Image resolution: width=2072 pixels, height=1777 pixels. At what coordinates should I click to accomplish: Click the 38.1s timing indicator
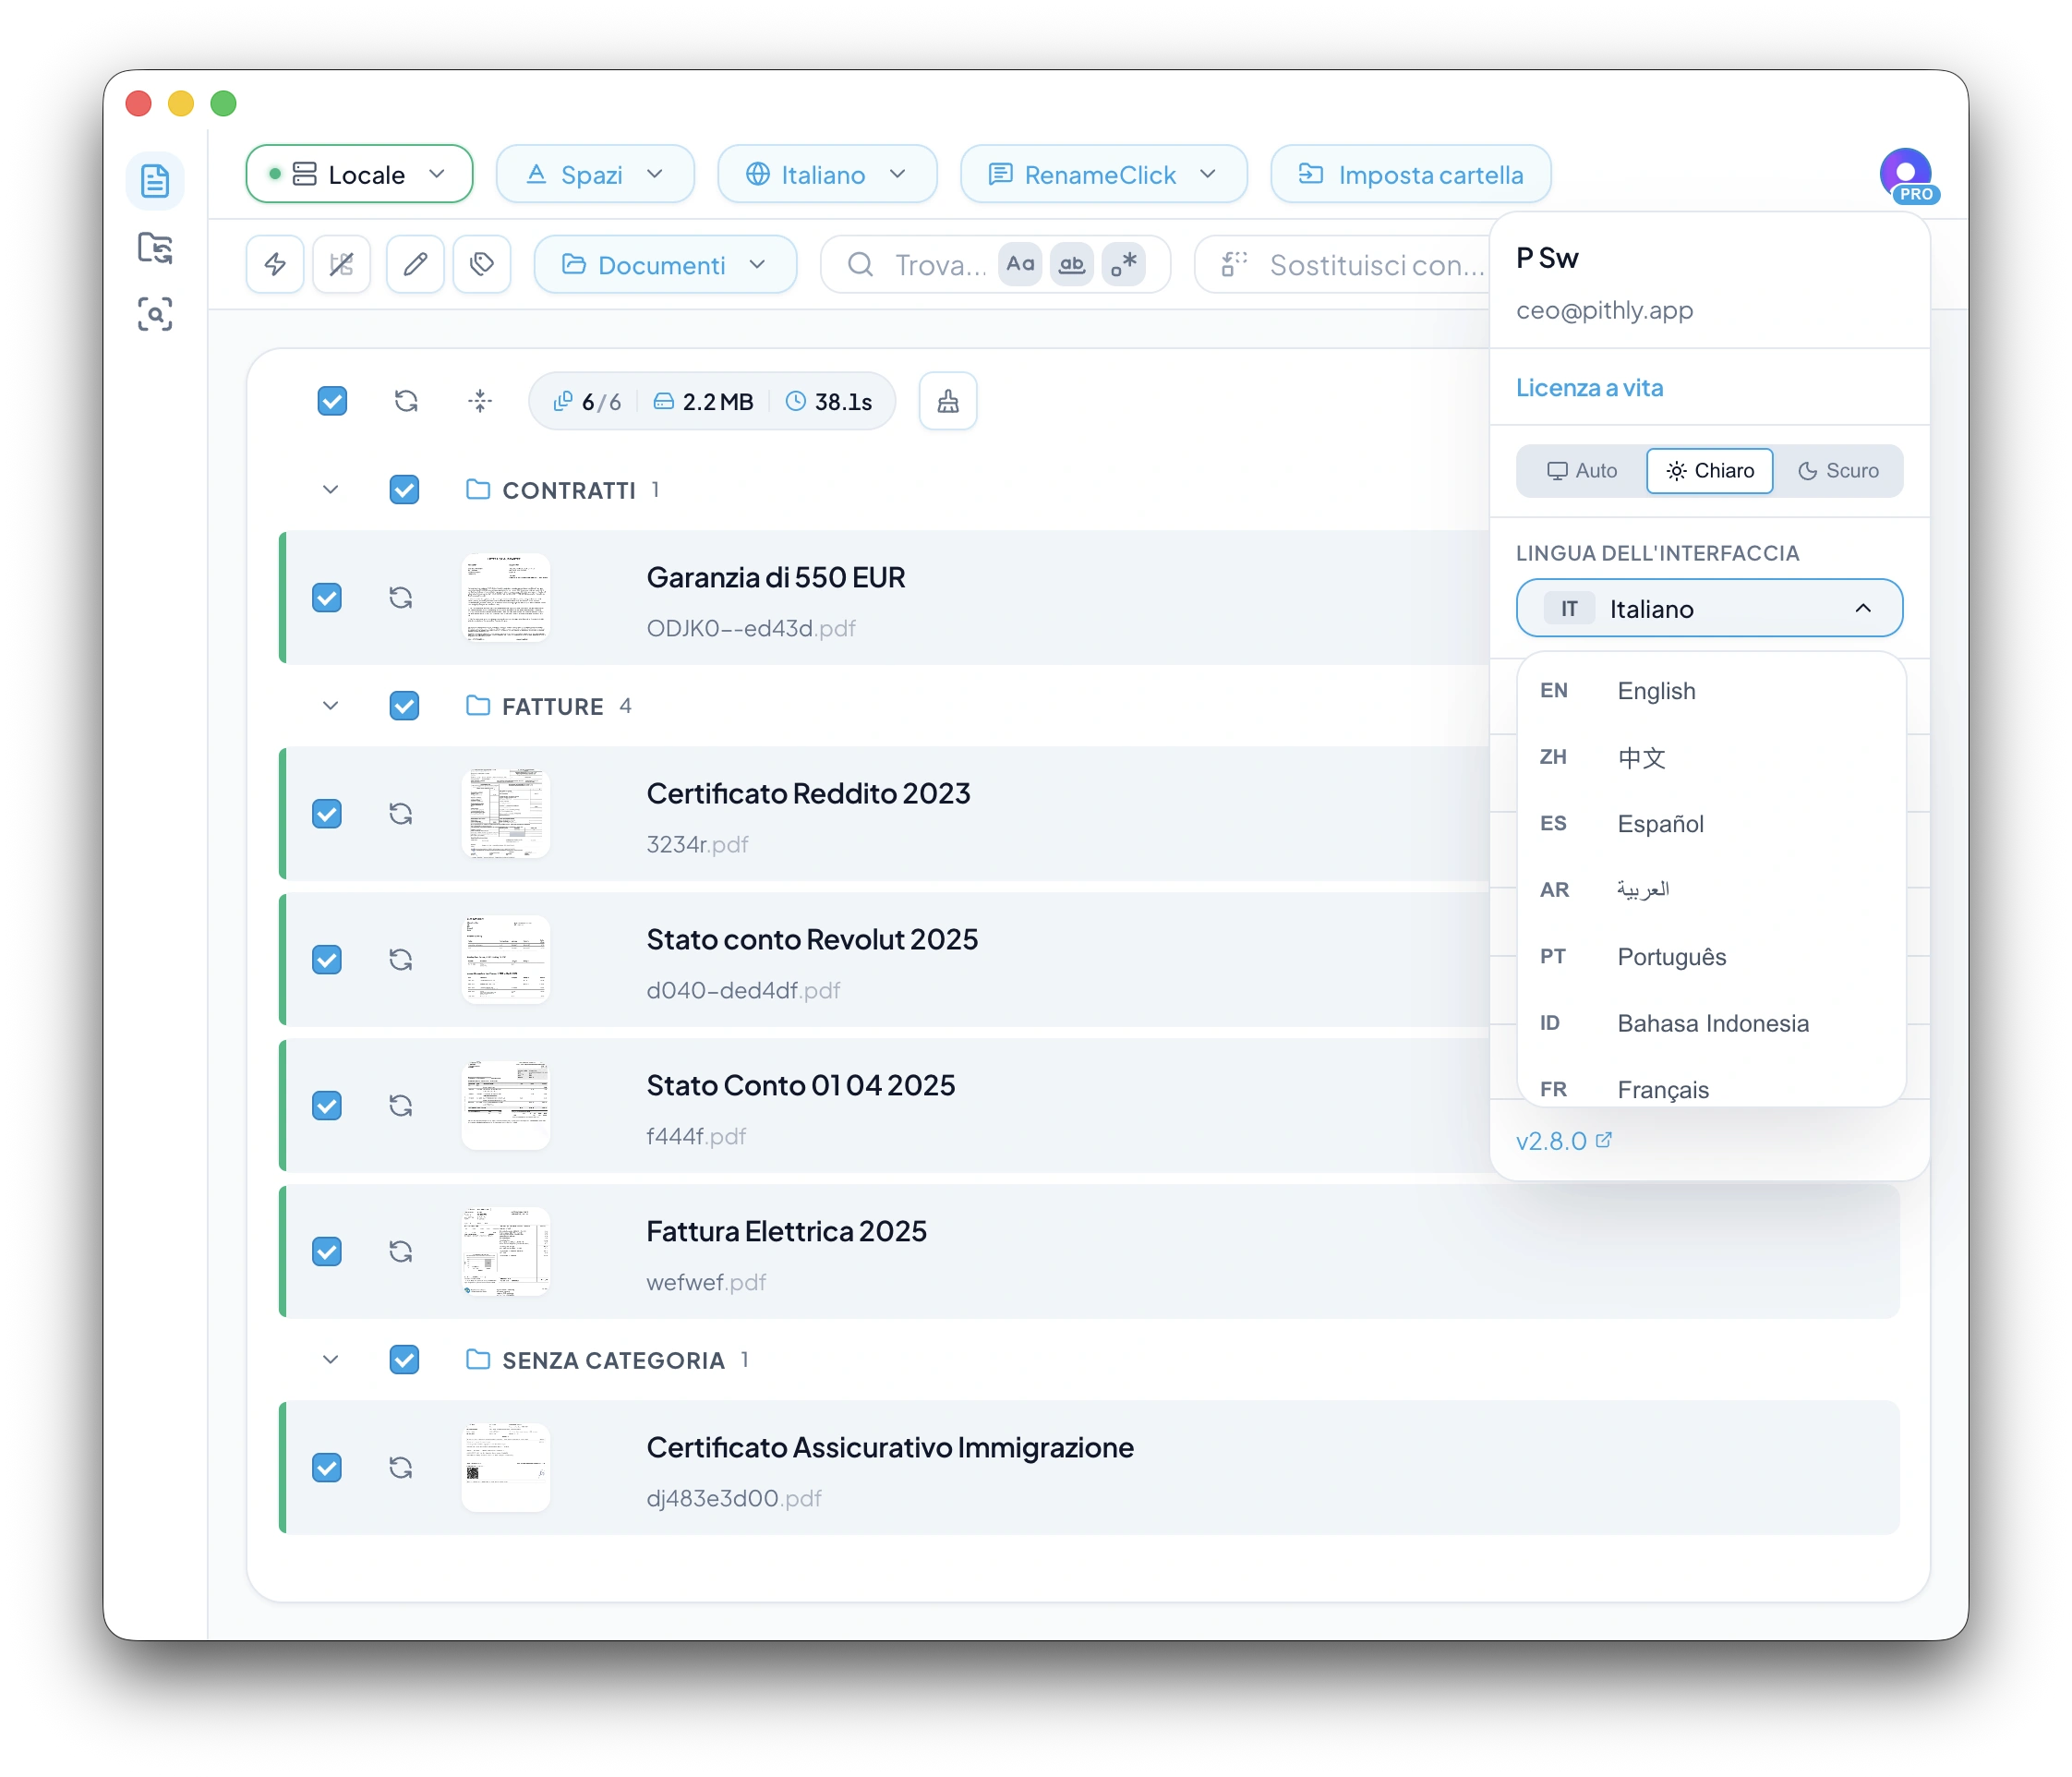(x=830, y=402)
